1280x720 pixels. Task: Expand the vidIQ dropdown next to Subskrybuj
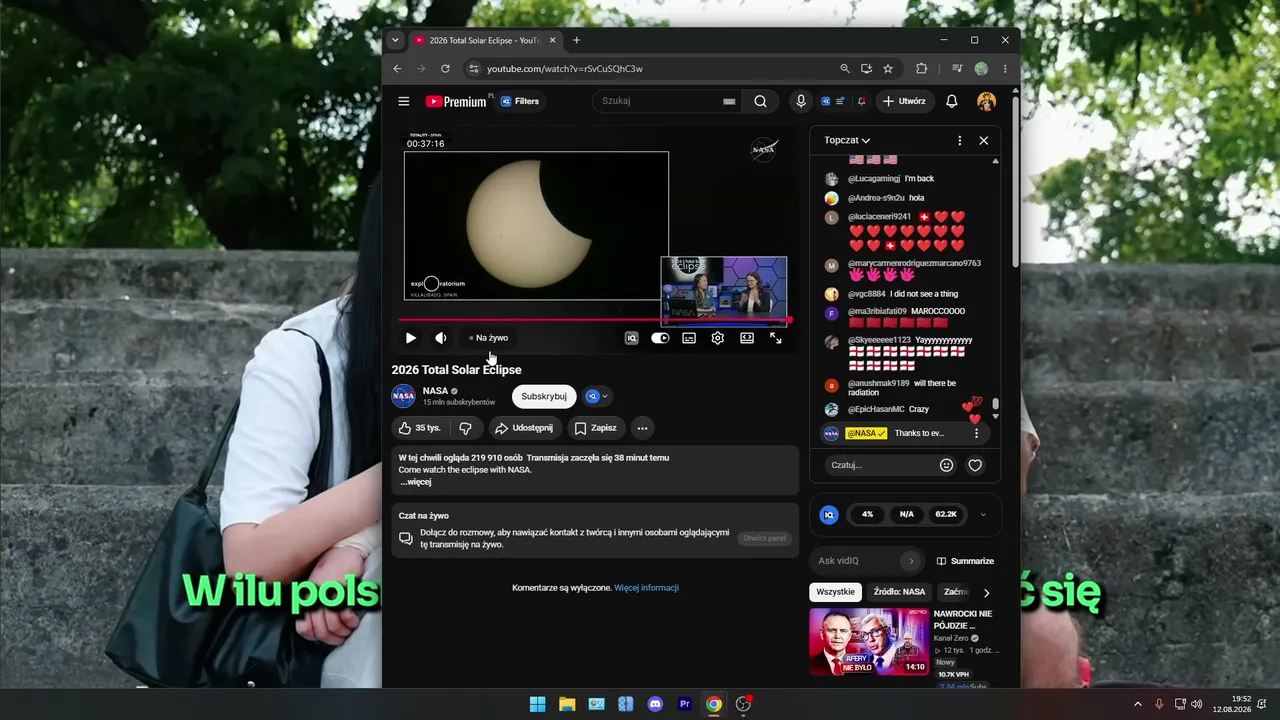(596, 396)
